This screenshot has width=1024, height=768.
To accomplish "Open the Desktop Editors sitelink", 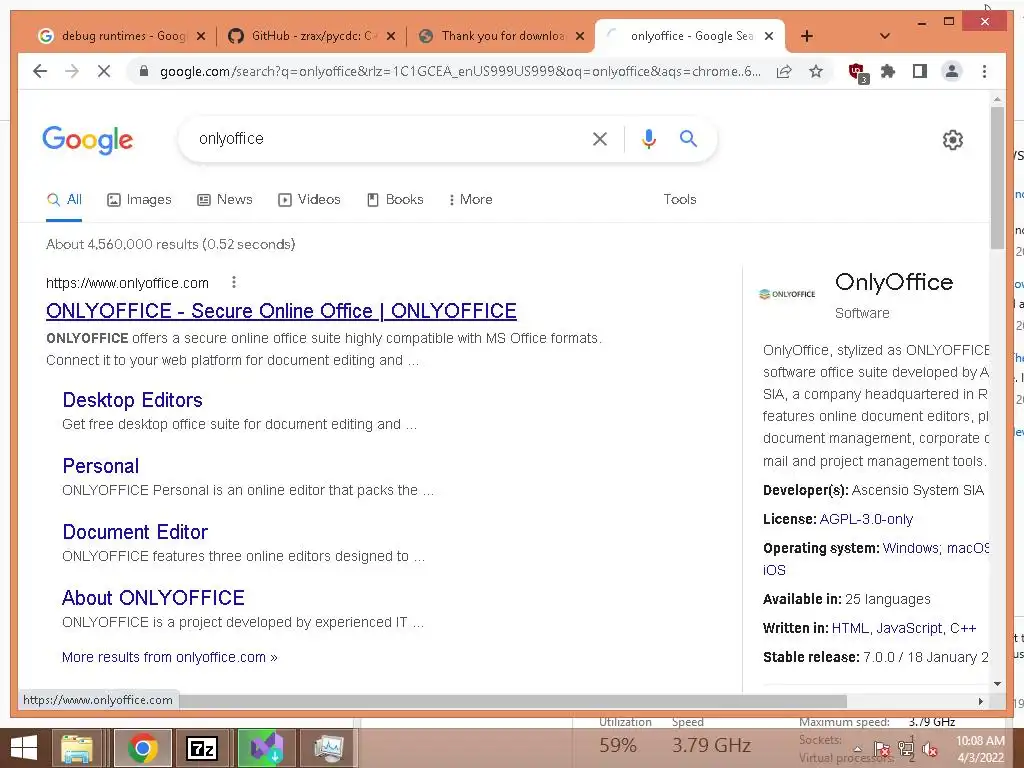I will [x=133, y=400].
